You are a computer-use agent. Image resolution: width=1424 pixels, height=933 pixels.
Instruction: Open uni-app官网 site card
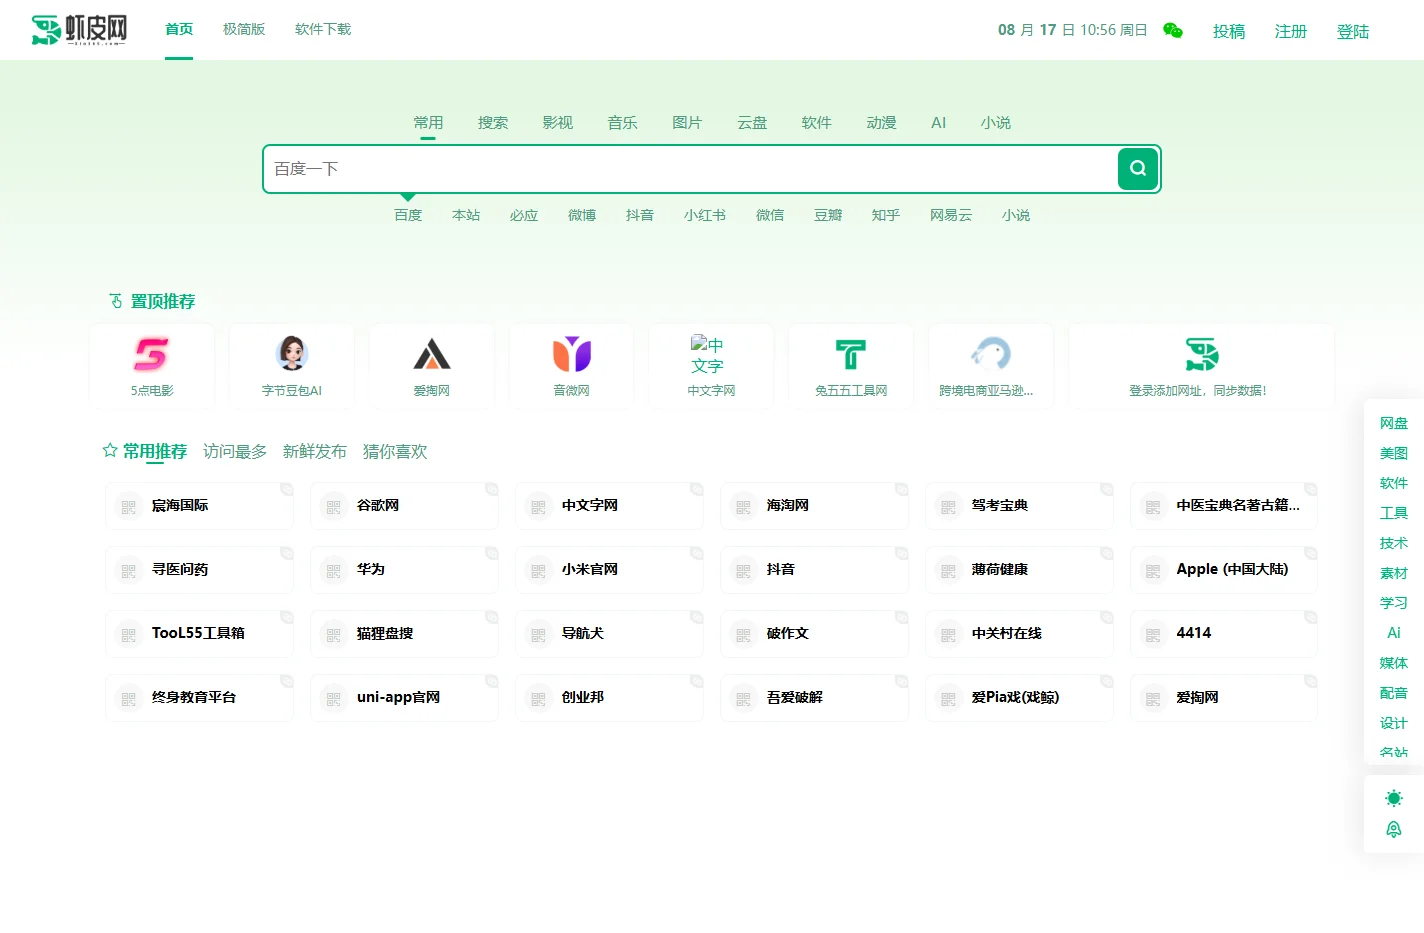point(404,698)
